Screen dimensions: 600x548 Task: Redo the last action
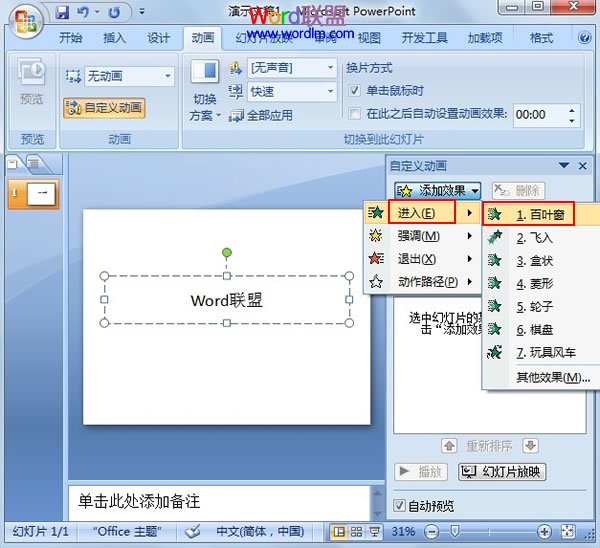114,12
